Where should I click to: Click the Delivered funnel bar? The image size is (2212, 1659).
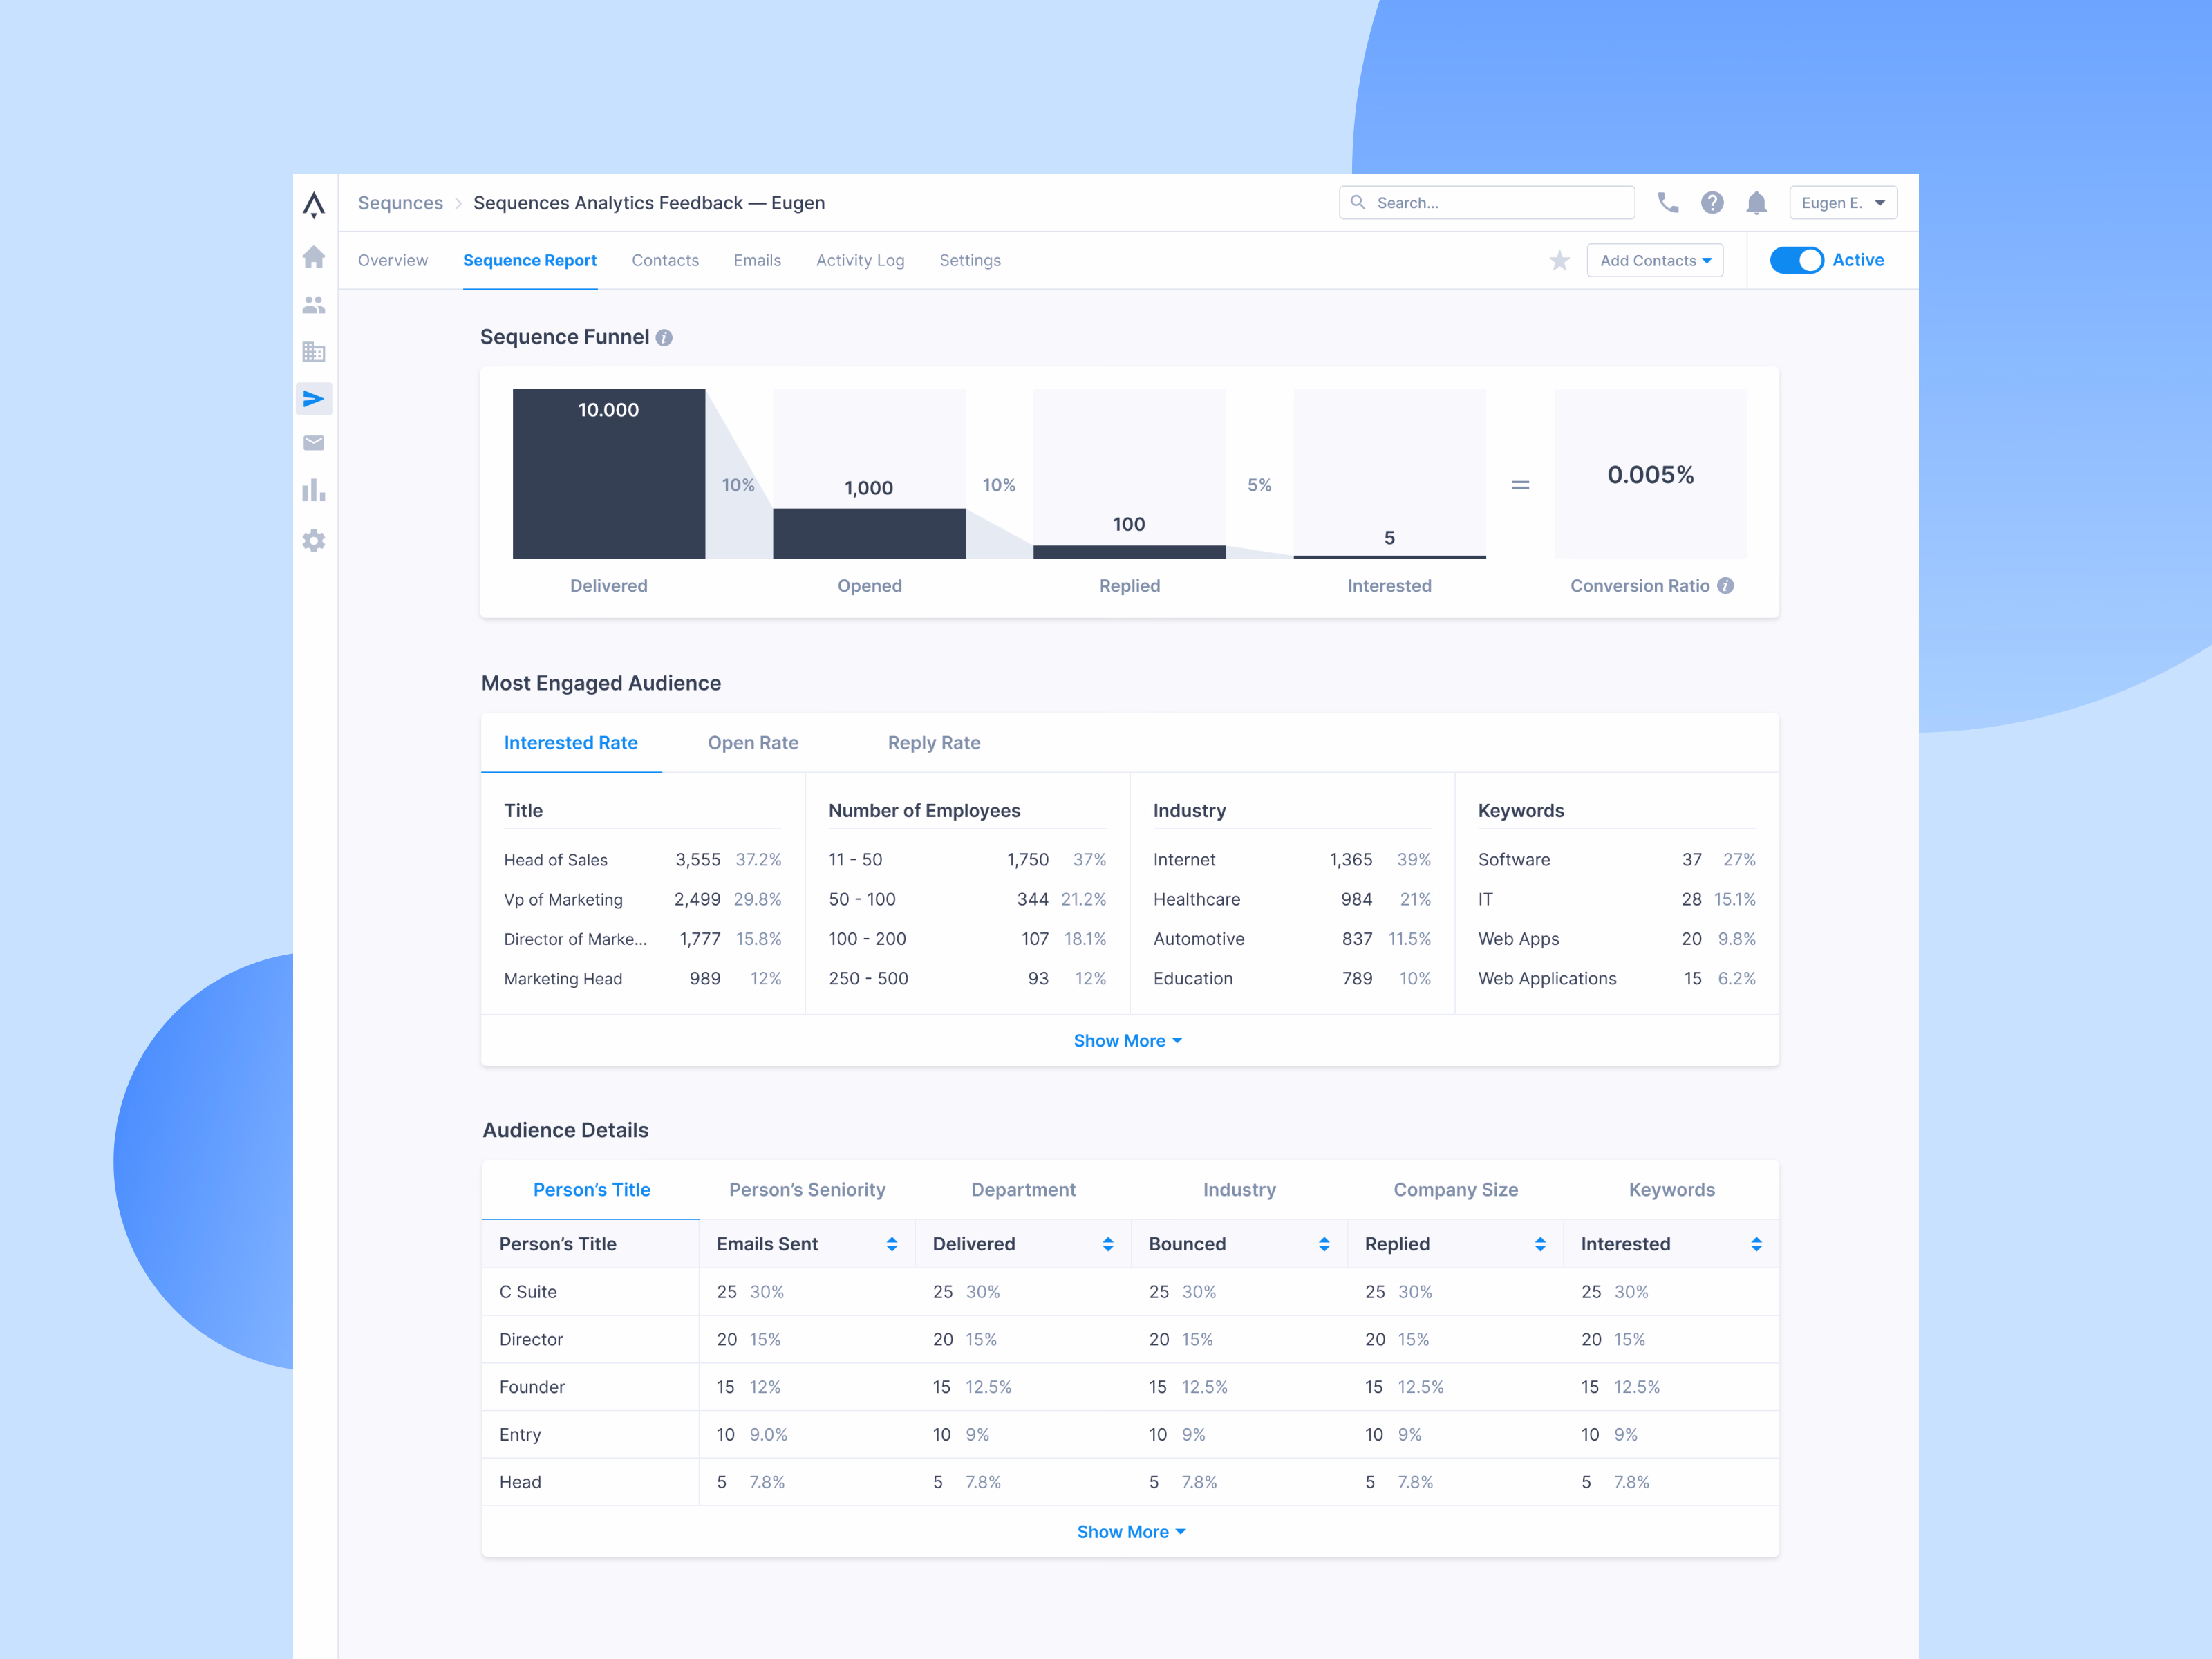[609, 474]
